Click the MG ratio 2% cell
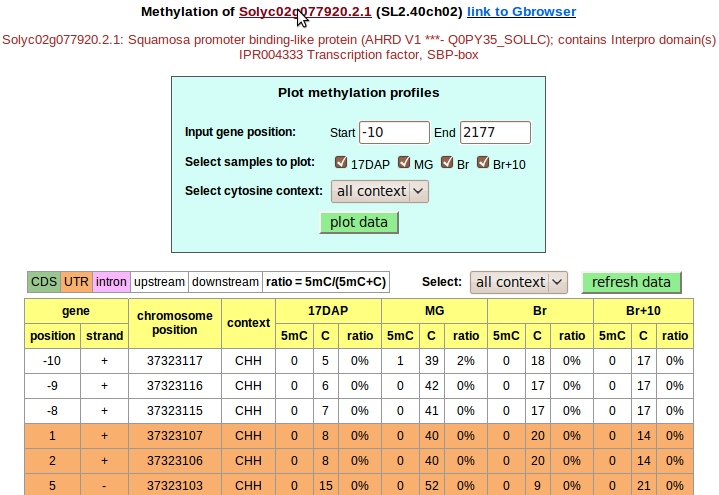The image size is (719, 495). click(x=466, y=361)
